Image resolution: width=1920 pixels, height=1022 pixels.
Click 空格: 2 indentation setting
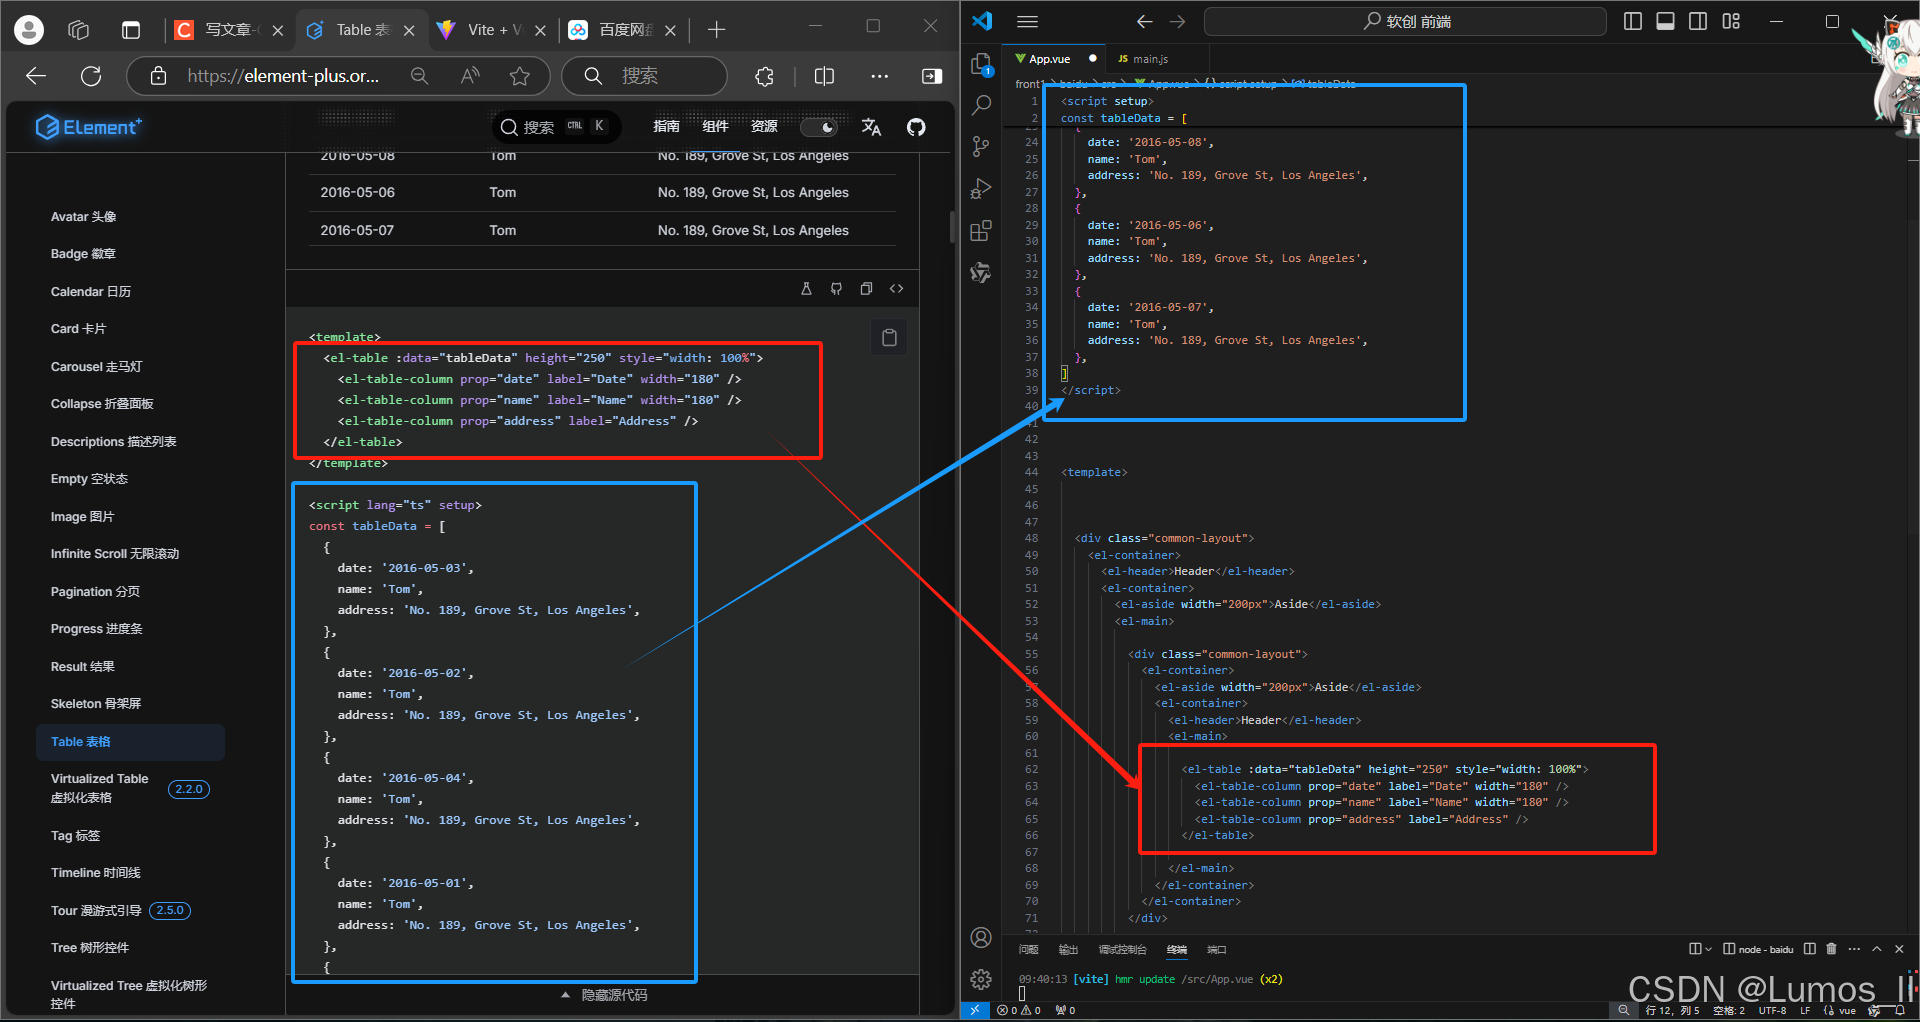pyautogui.click(x=1728, y=1011)
